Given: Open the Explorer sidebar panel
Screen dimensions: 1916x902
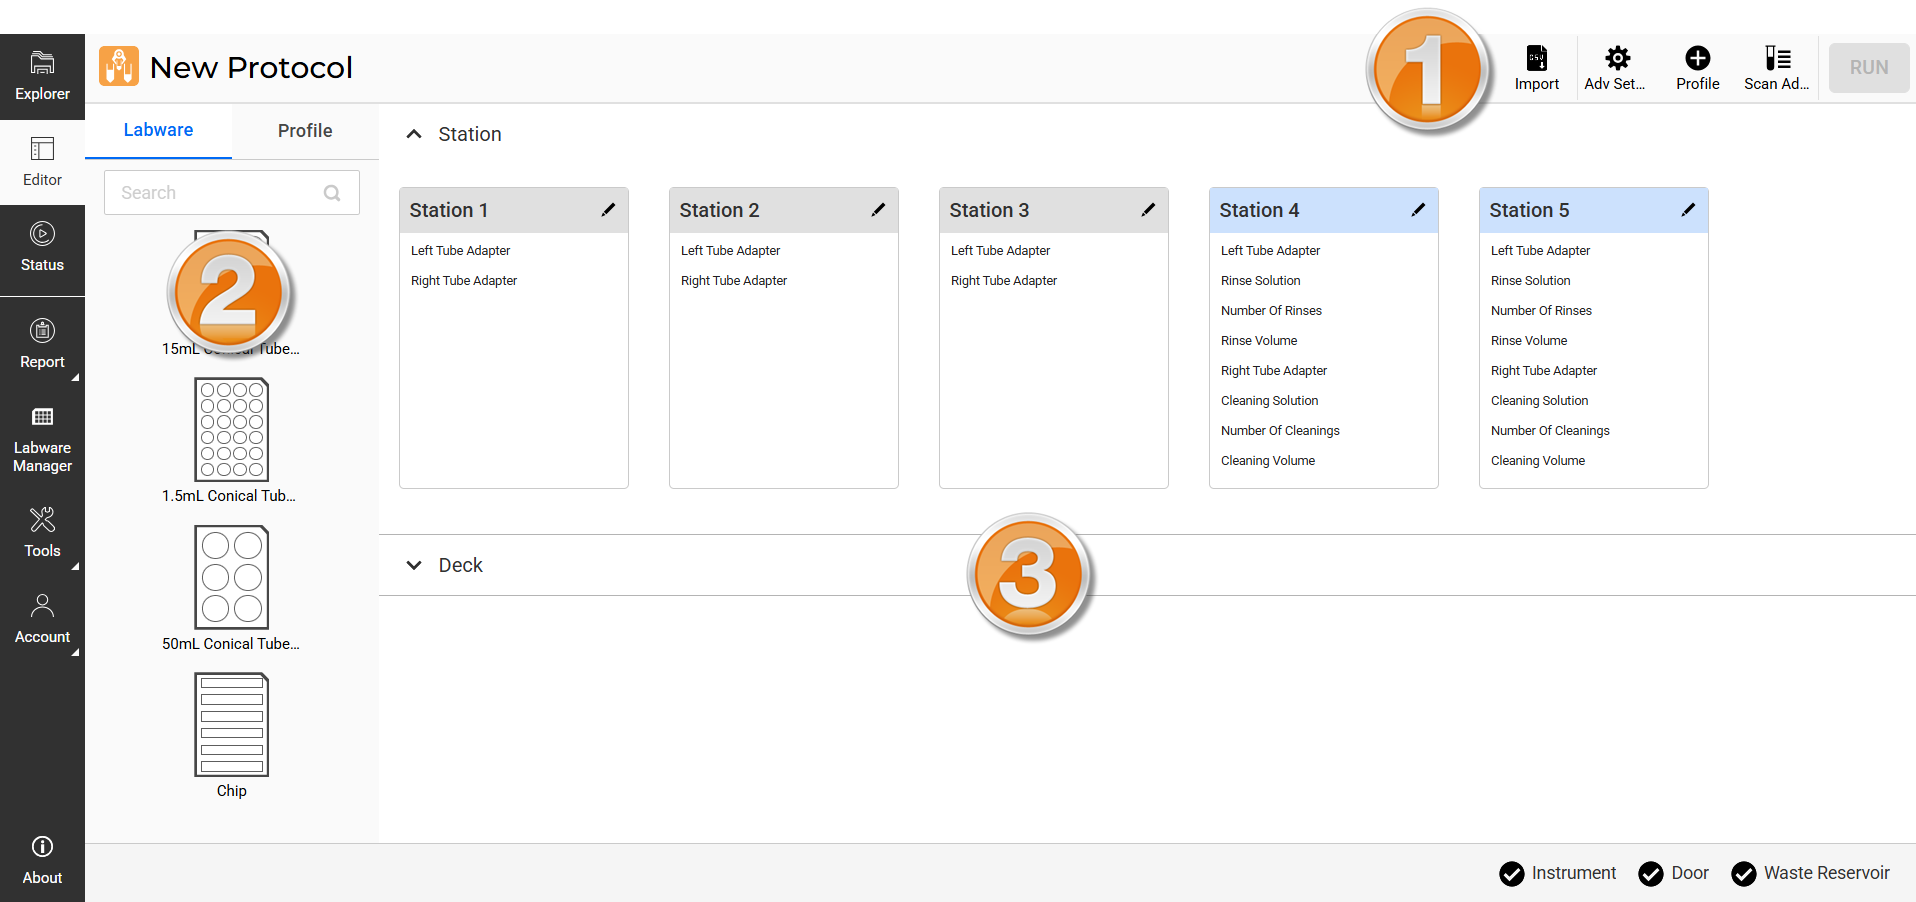Looking at the screenshot, I should click(x=42, y=76).
